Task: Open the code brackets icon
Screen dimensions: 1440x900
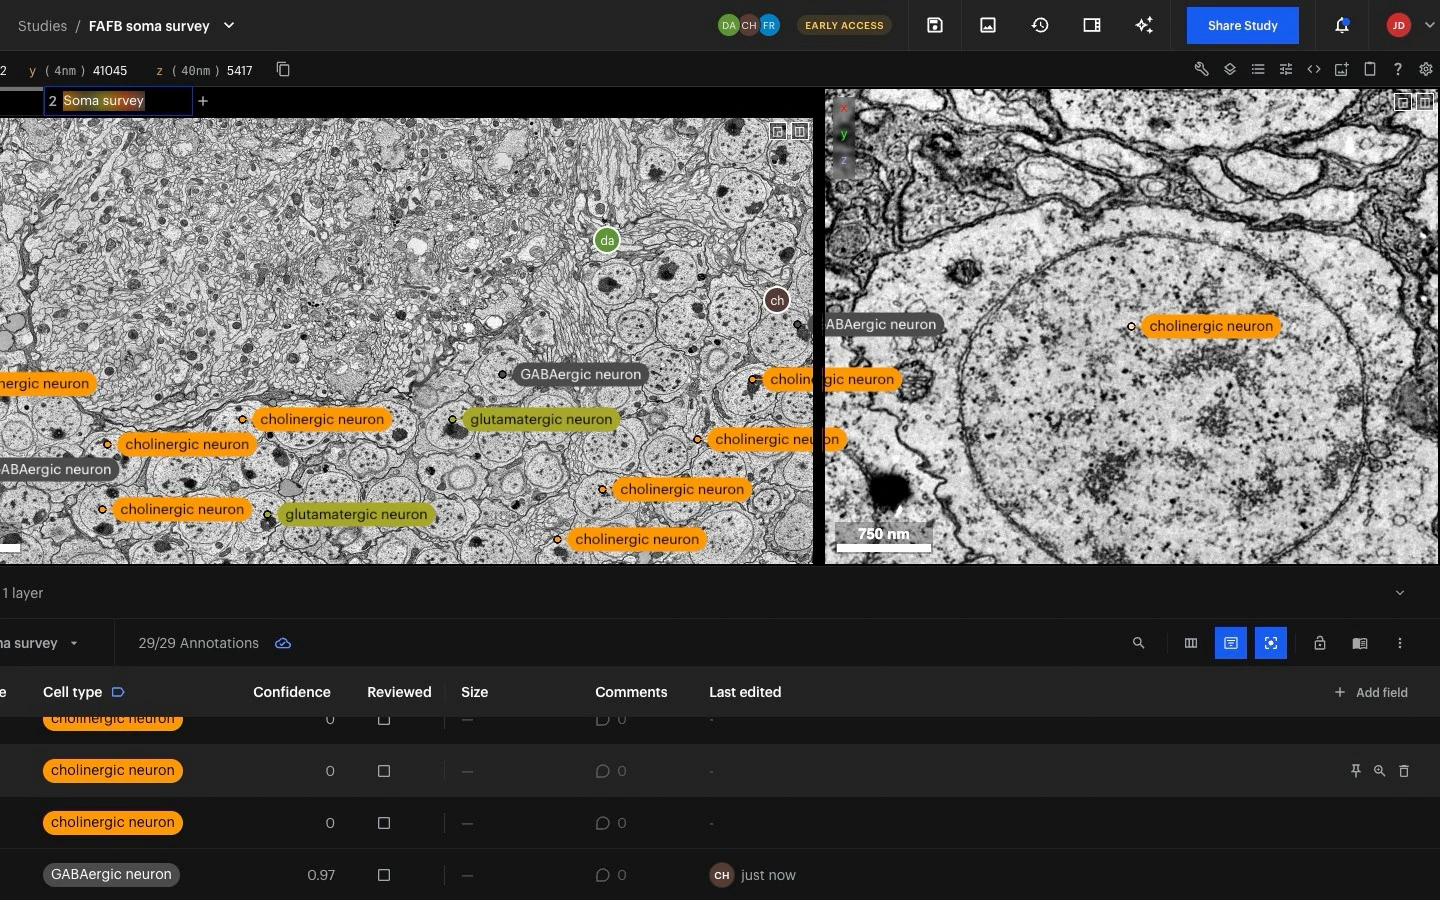Action: click(1314, 69)
